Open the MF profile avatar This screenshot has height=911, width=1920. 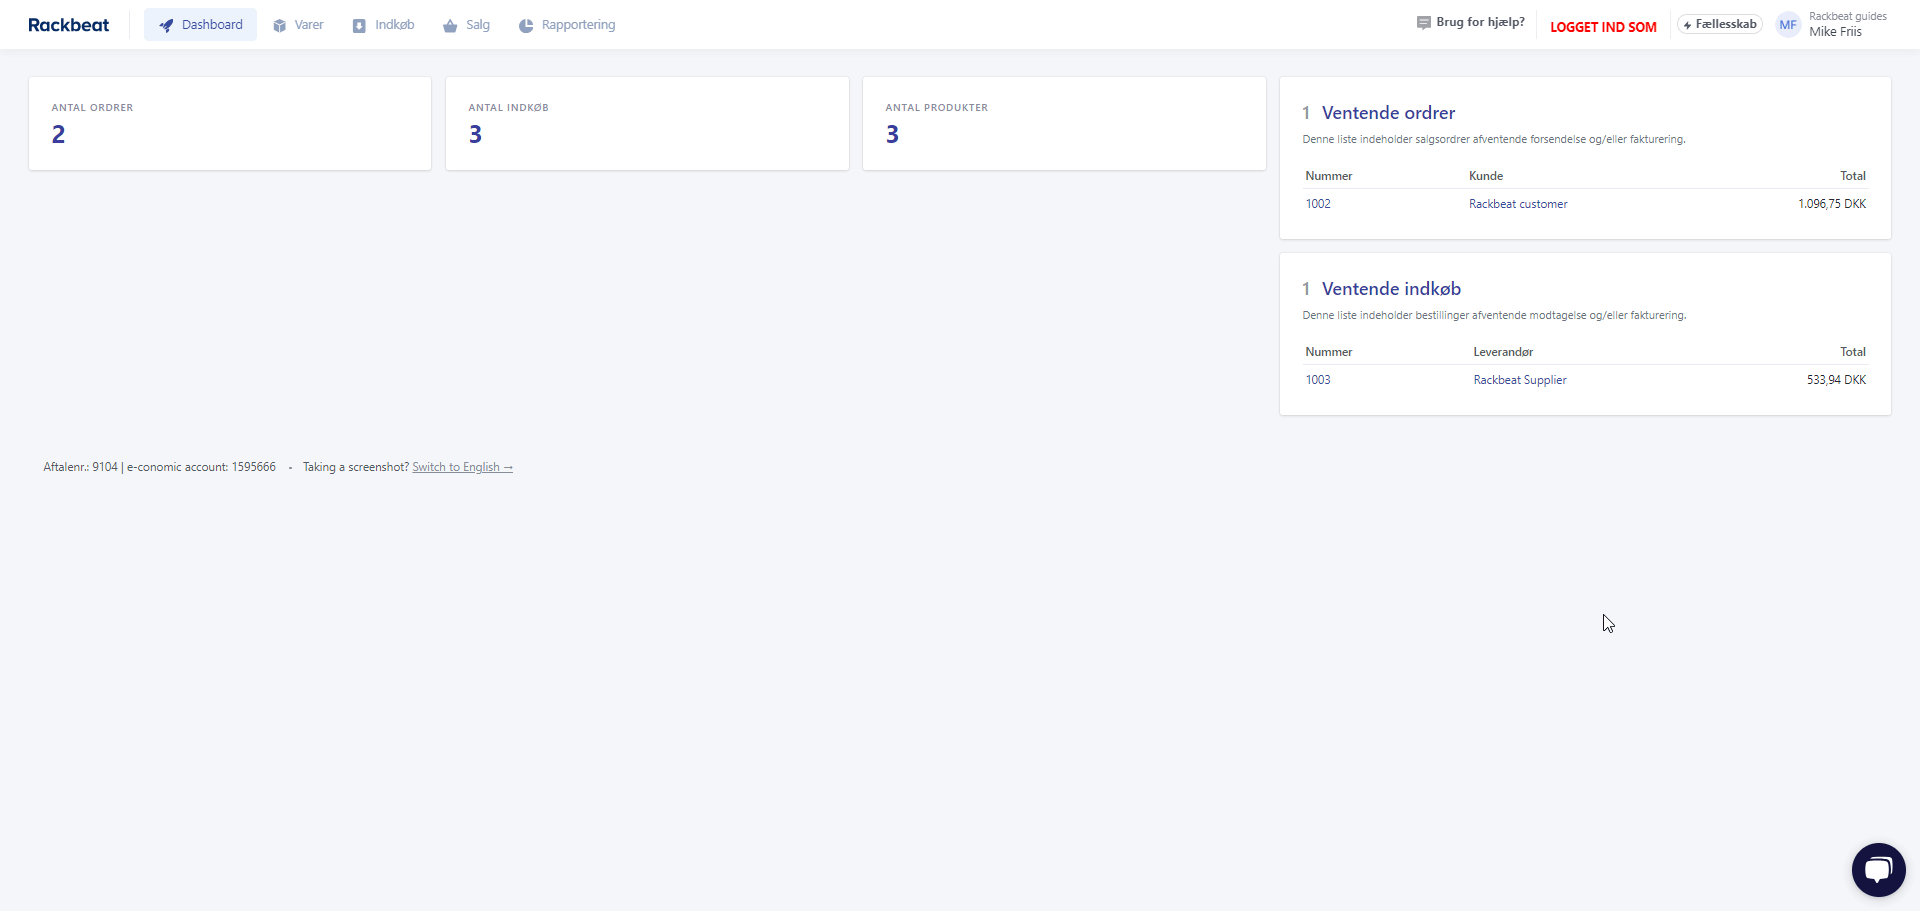(x=1788, y=24)
